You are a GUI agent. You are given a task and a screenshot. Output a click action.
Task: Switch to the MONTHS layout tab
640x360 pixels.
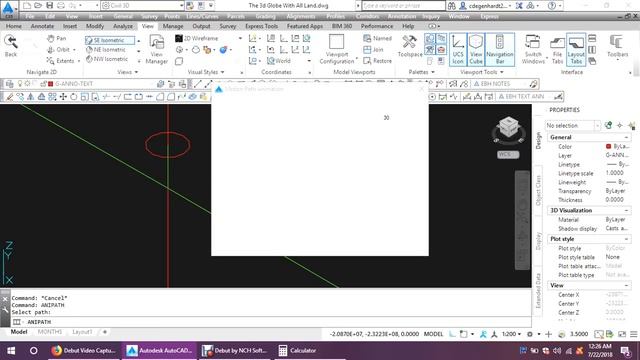[x=50, y=332]
